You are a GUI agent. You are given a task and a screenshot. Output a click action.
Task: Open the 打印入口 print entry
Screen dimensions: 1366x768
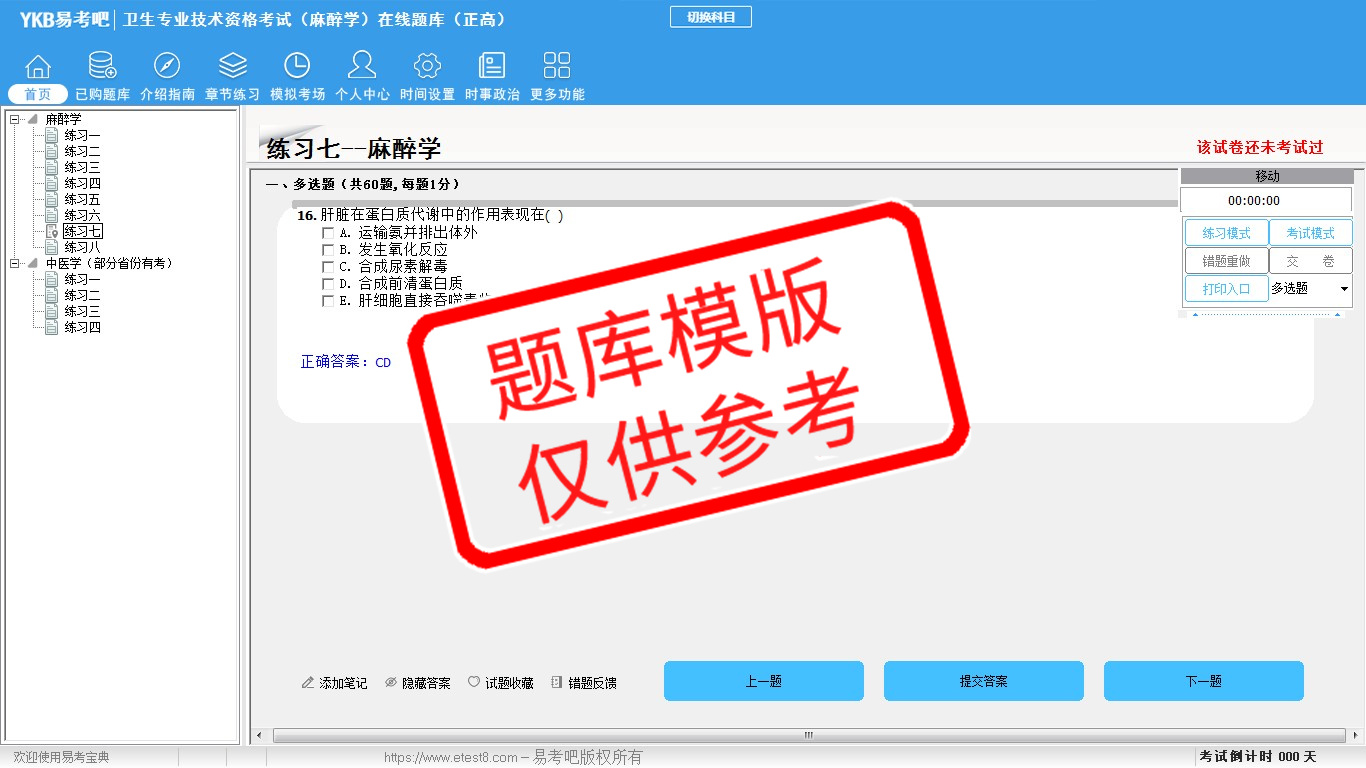pos(1226,289)
